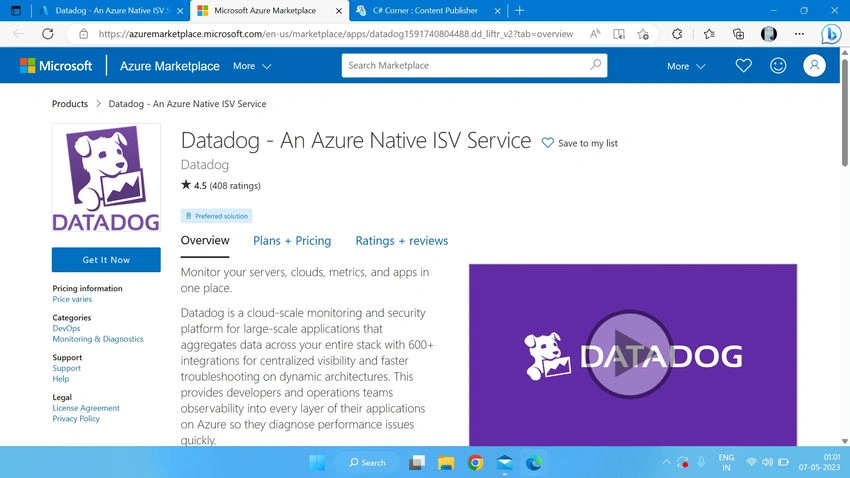This screenshot has height=478, width=850.
Task: Click the Read aloud icon
Action: [x=595, y=34]
